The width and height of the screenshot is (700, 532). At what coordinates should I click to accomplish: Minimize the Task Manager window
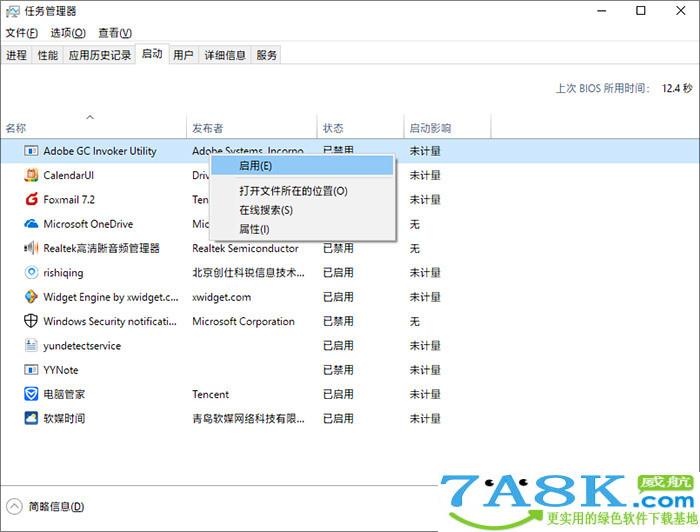coord(602,11)
